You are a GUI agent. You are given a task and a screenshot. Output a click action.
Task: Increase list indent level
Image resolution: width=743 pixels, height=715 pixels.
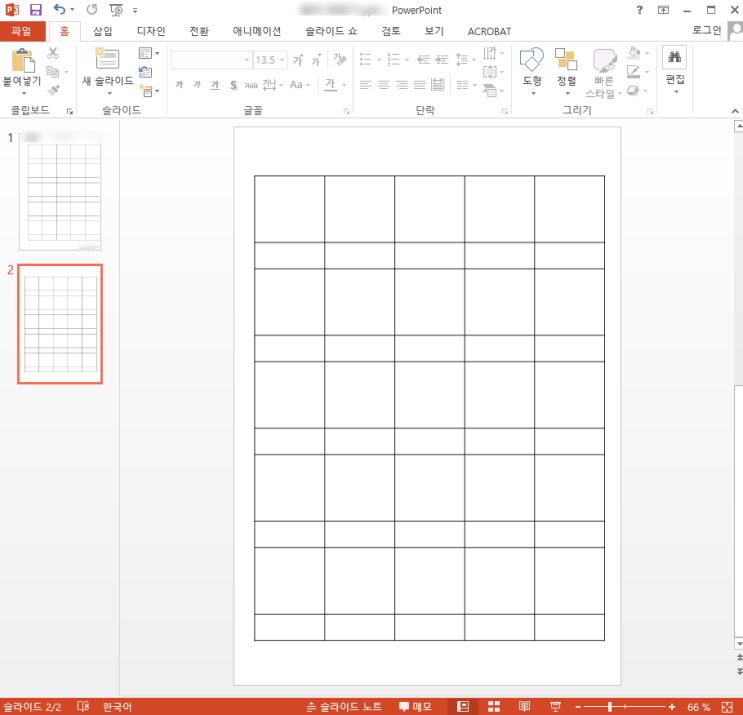coord(442,60)
